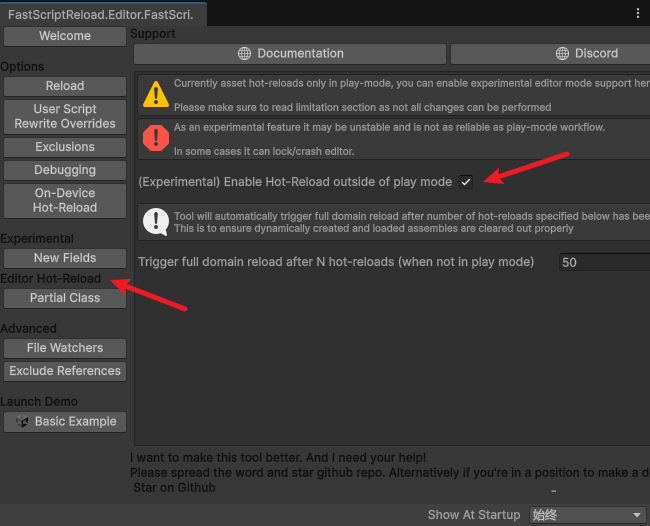
Task: Open the Debugging section
Action: point(65,170)
